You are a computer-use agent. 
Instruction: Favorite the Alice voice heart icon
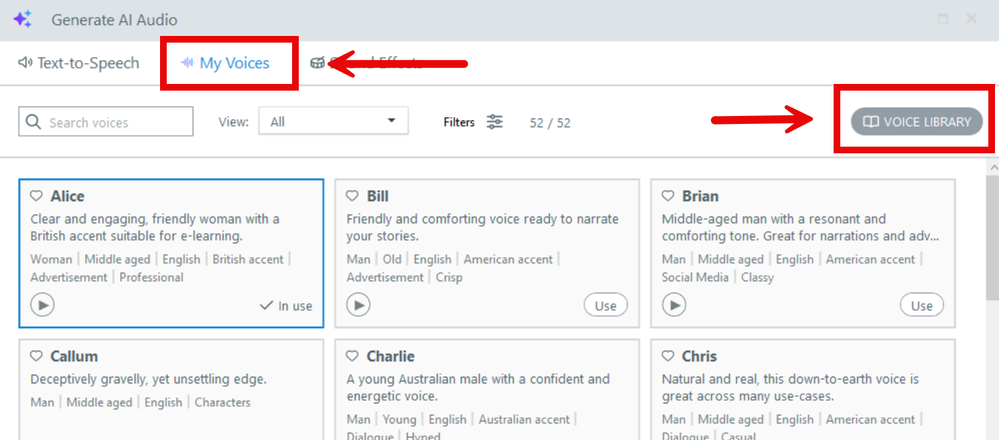point(36,196)
